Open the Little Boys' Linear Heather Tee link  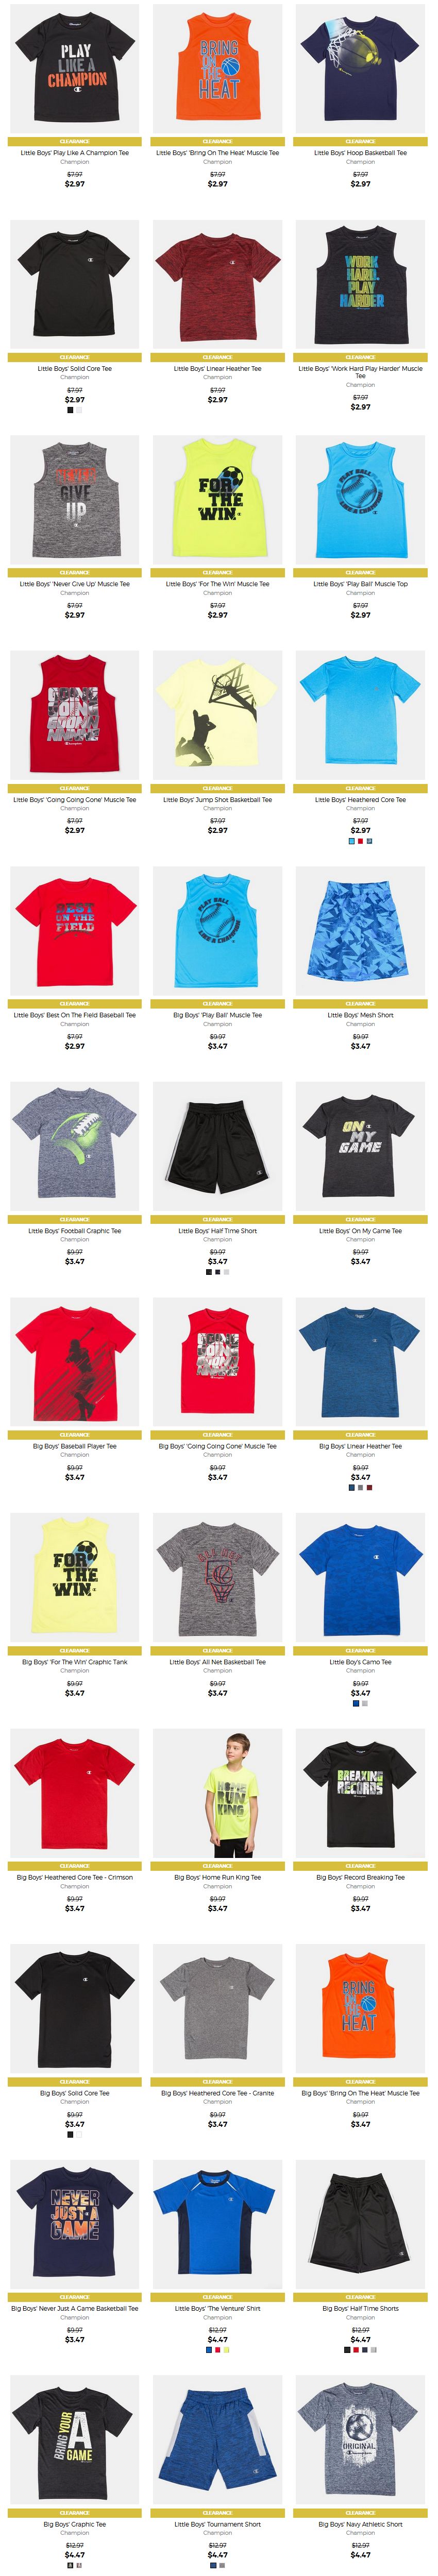click(218, 368)
